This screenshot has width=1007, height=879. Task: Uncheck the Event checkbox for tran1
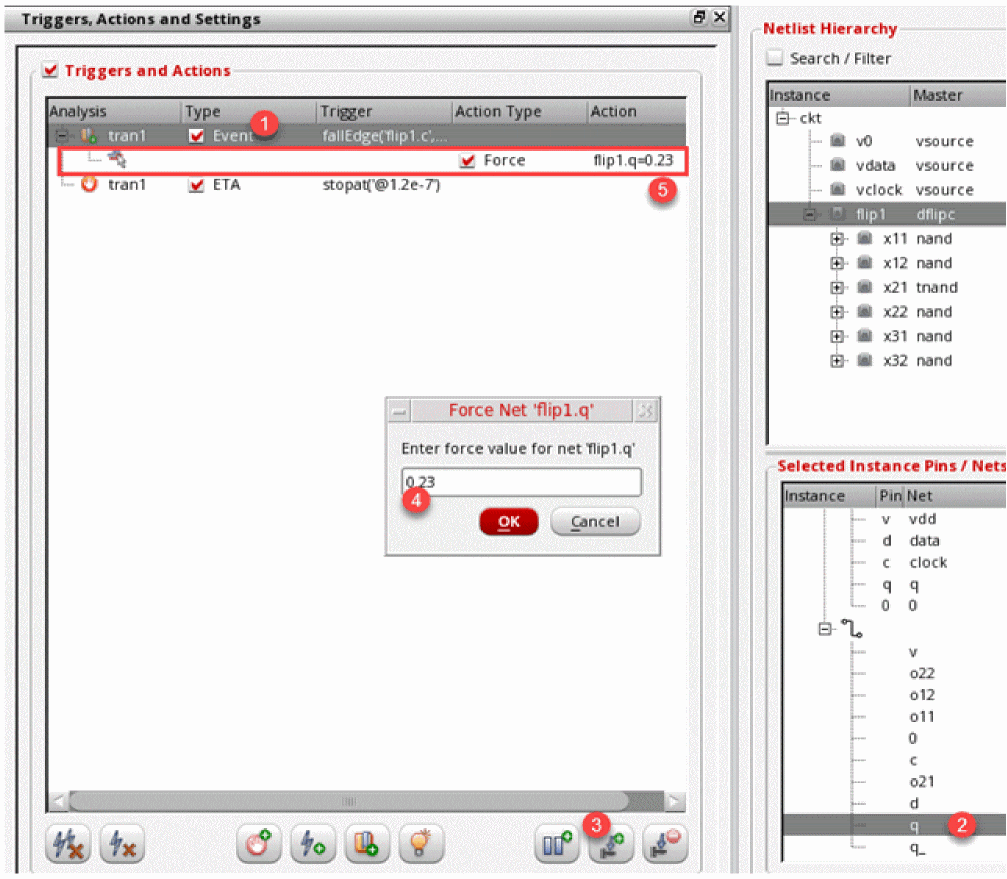click(196, 135)
